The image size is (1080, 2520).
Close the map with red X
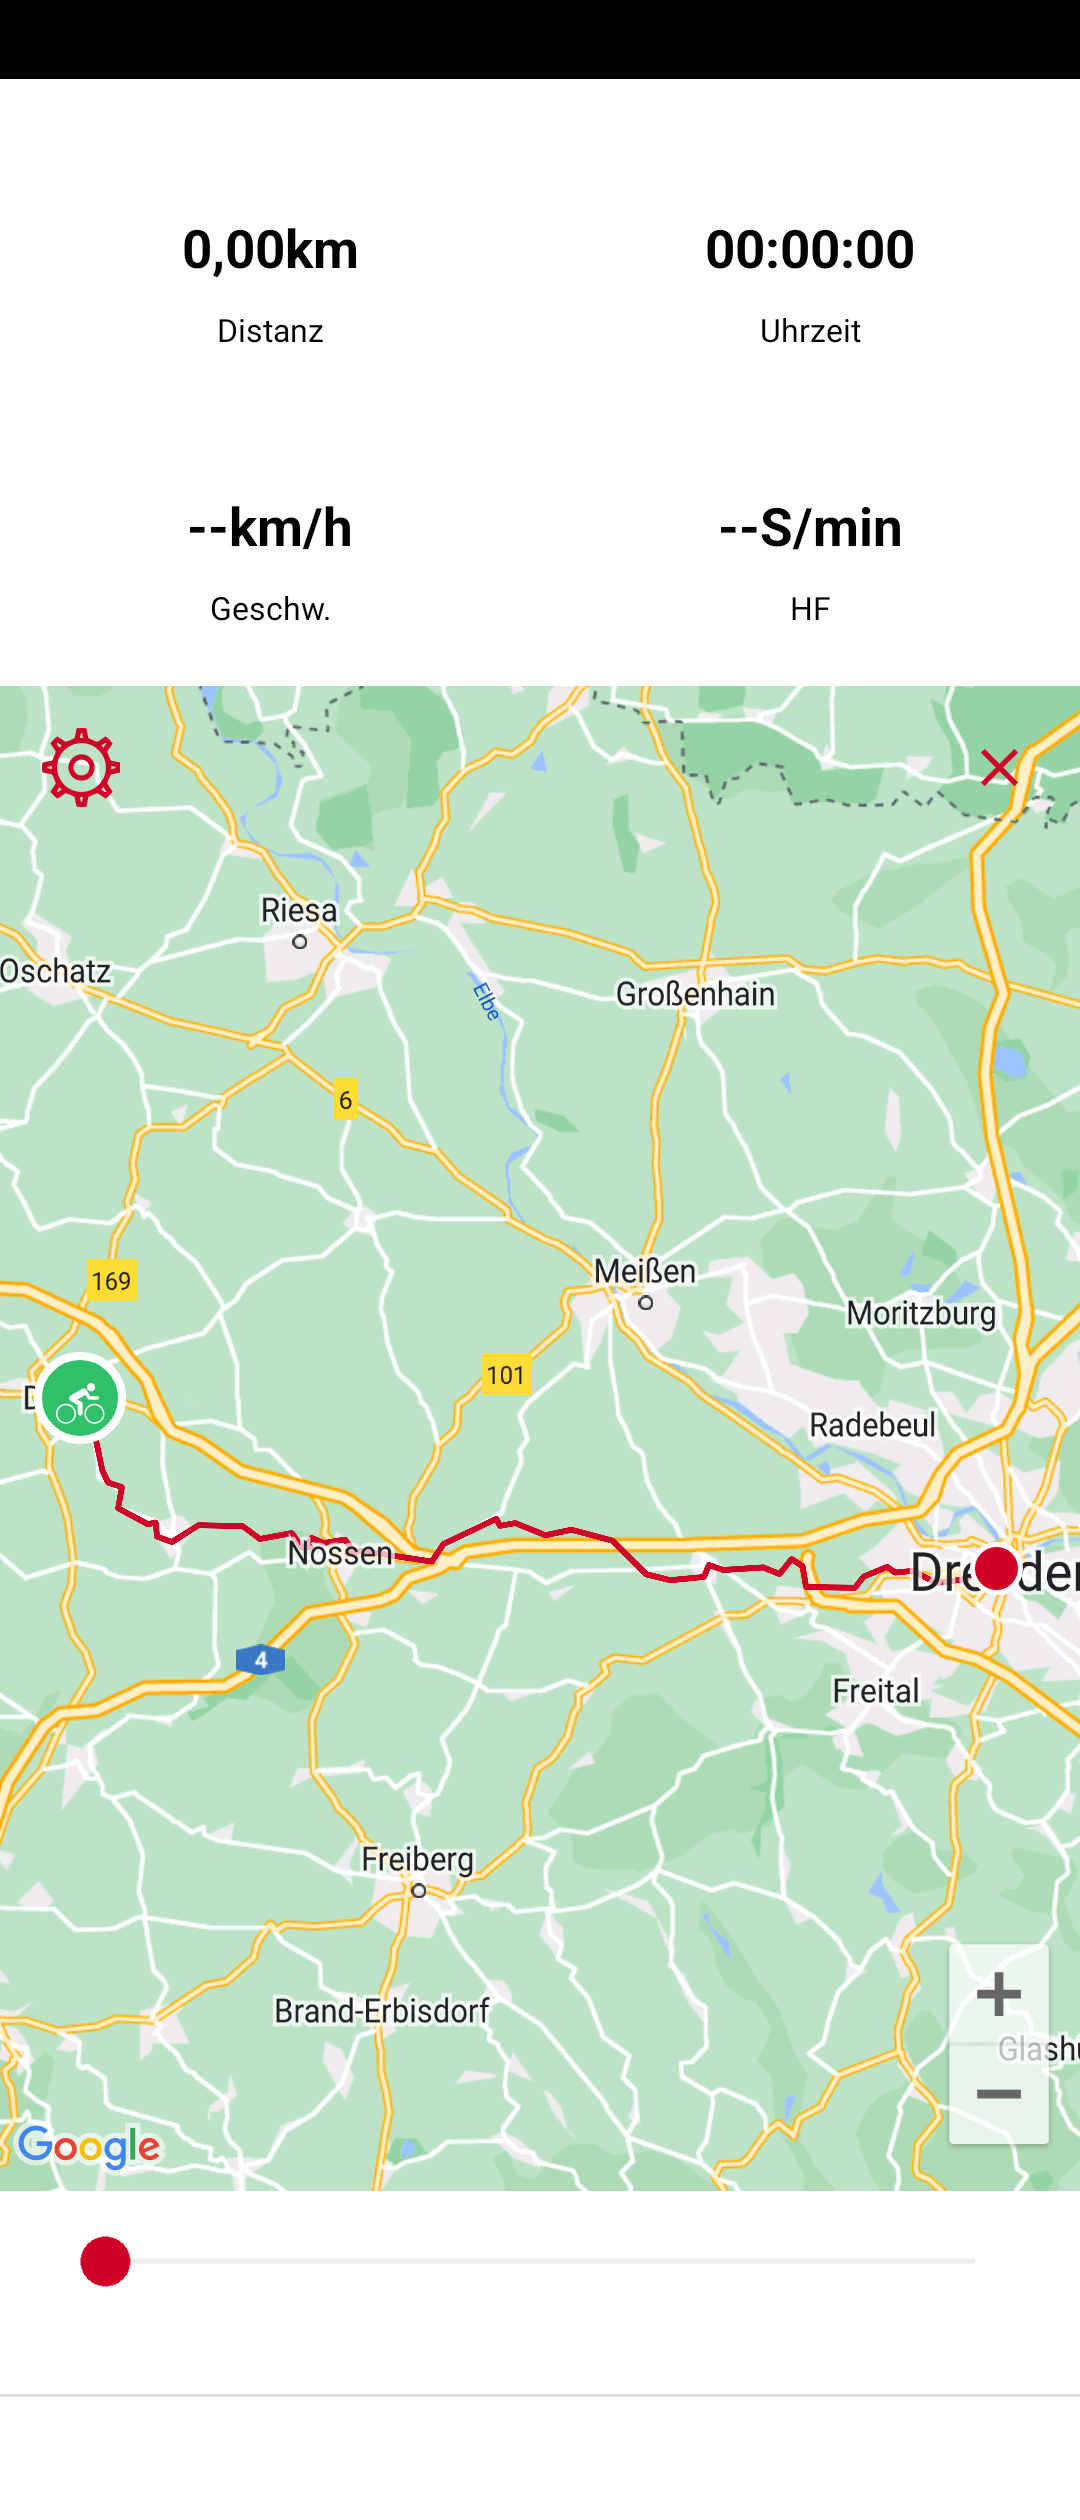(999, 767)
